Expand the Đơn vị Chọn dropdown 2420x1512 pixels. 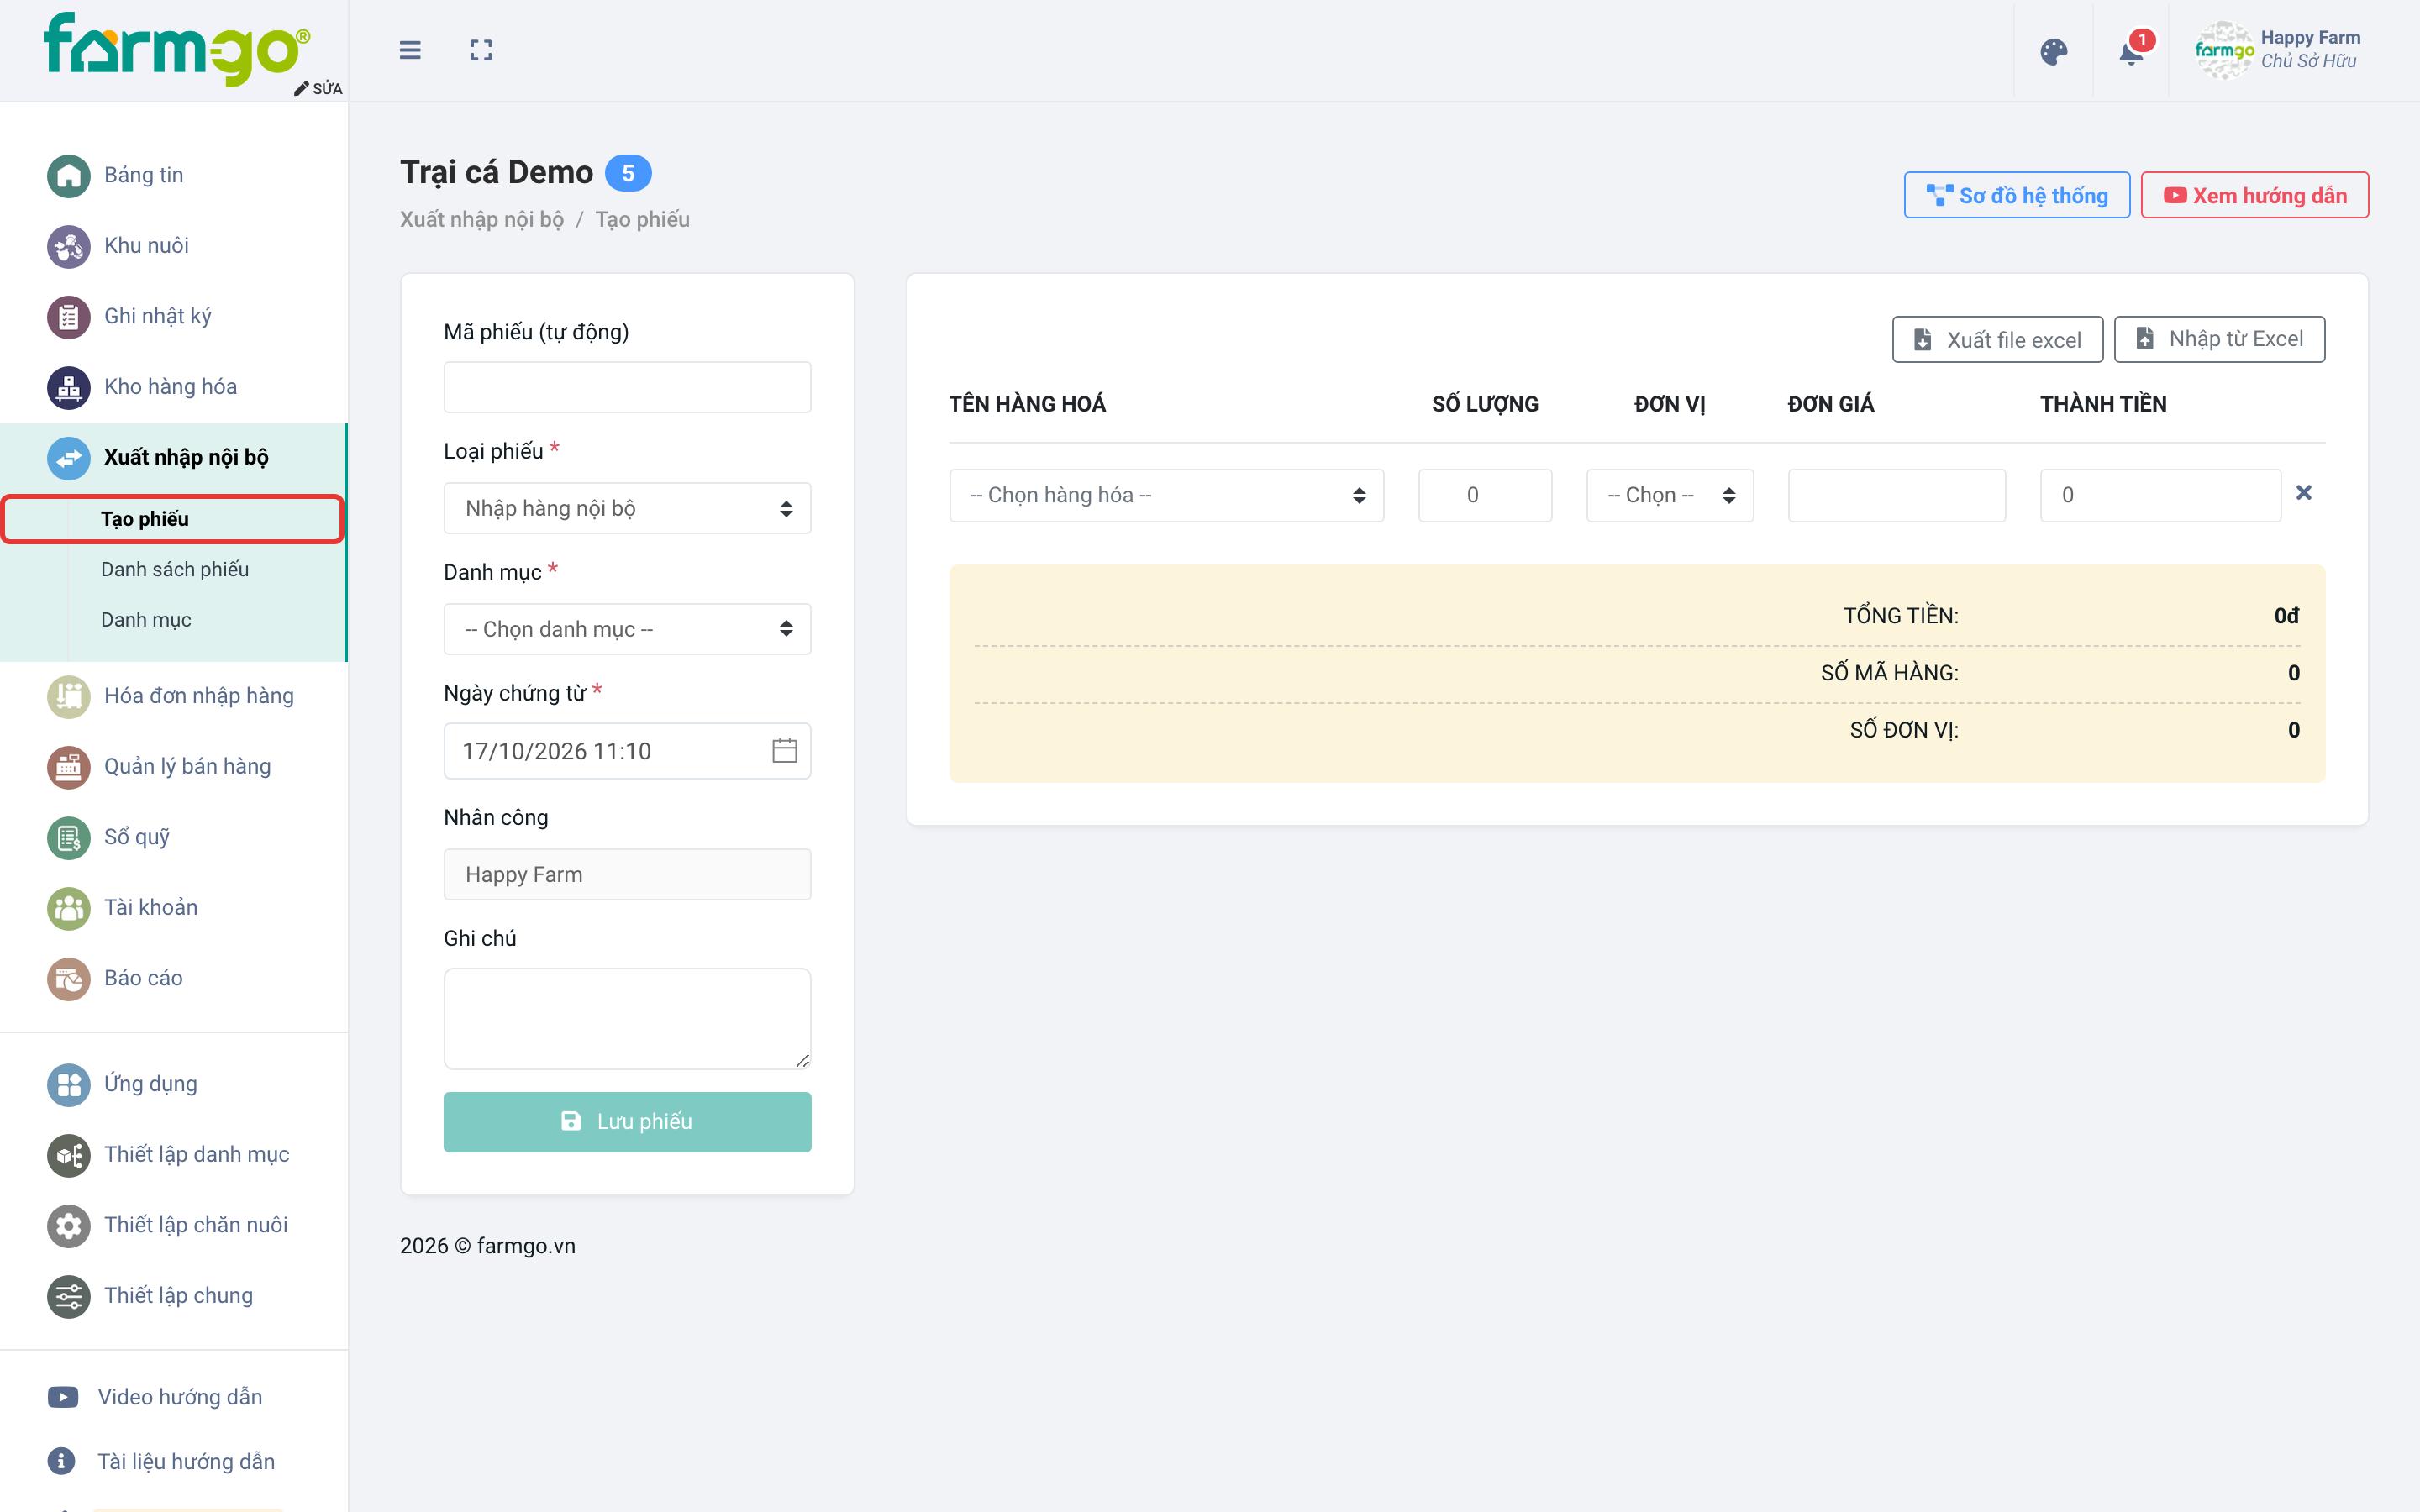[x=1670, y=495]
